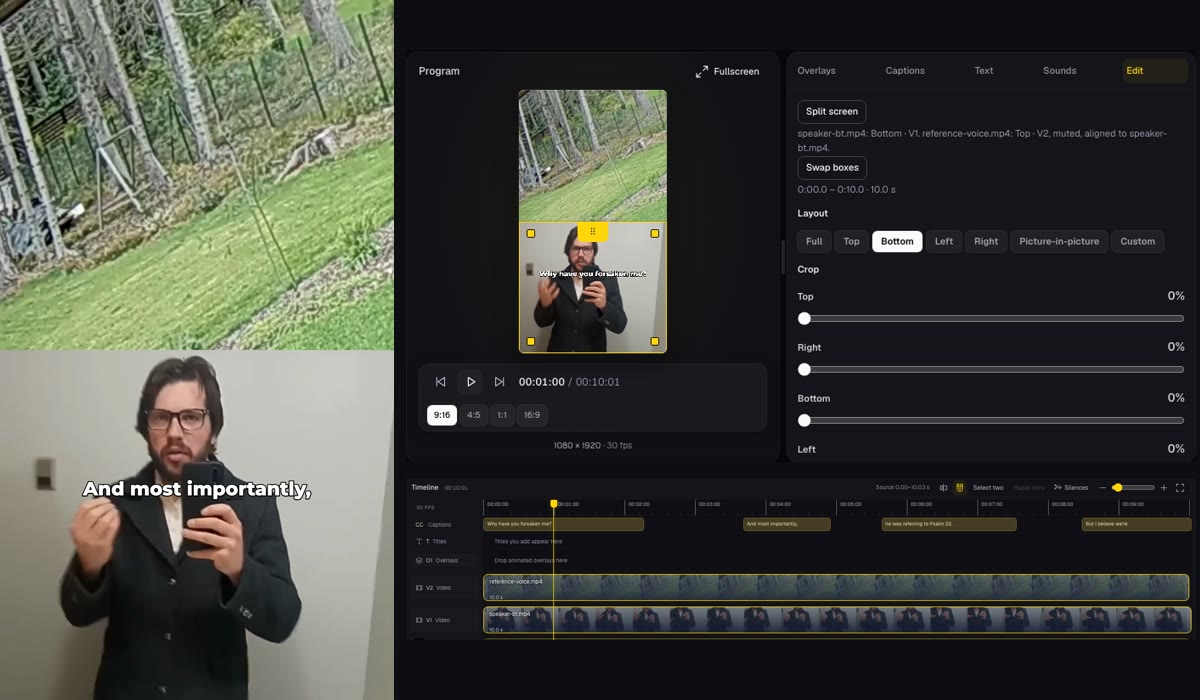Click the 1080 × 1920 · 30 fps label
This screenshot has width=1200, height=700.
point(592,446)
